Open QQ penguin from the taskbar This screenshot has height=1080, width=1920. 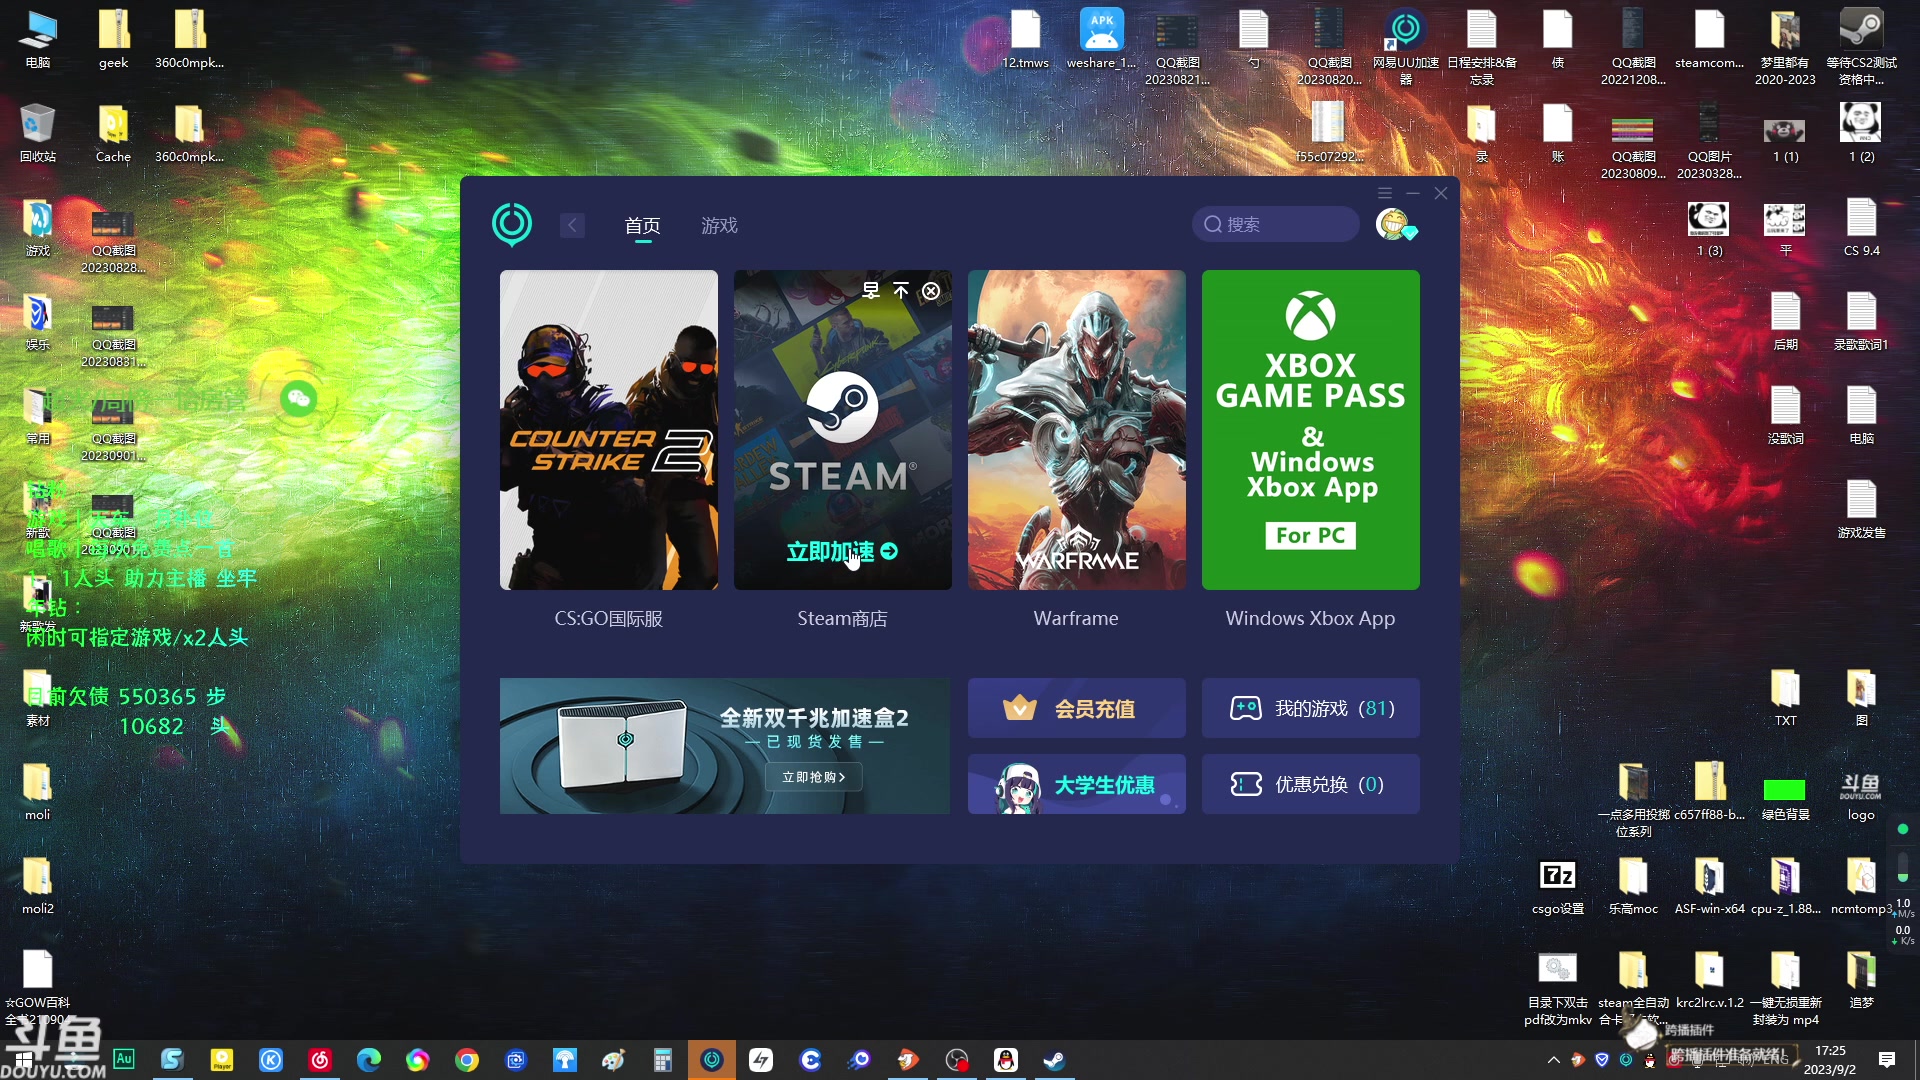click(x=1005, y=1059)
